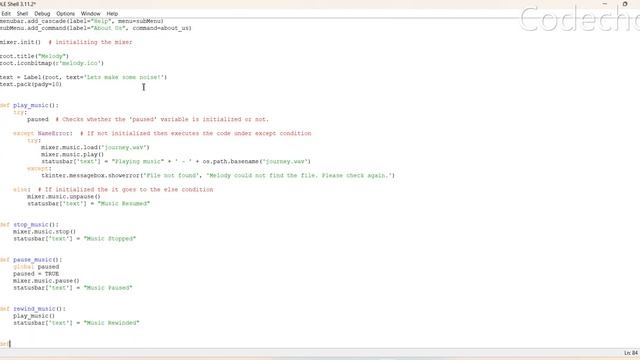
Task: Click the root.iconbitmap melody.ico line
Action: [52, 63]
